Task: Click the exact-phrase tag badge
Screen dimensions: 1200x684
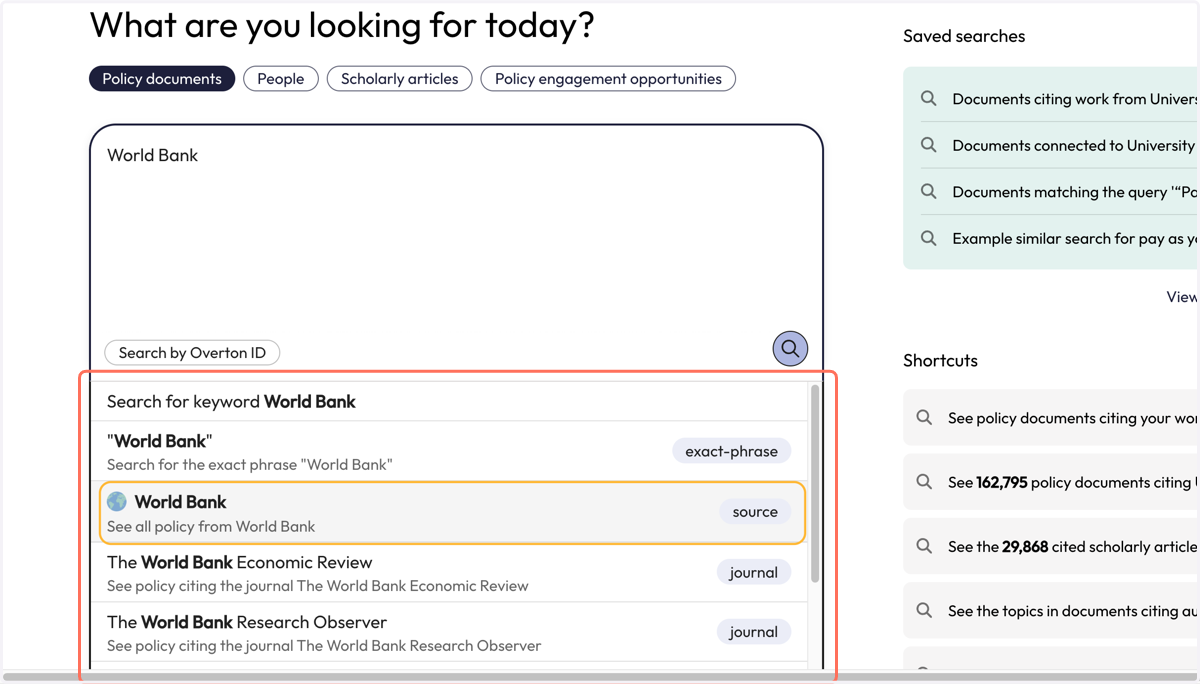Action: [x=732, y=451]
